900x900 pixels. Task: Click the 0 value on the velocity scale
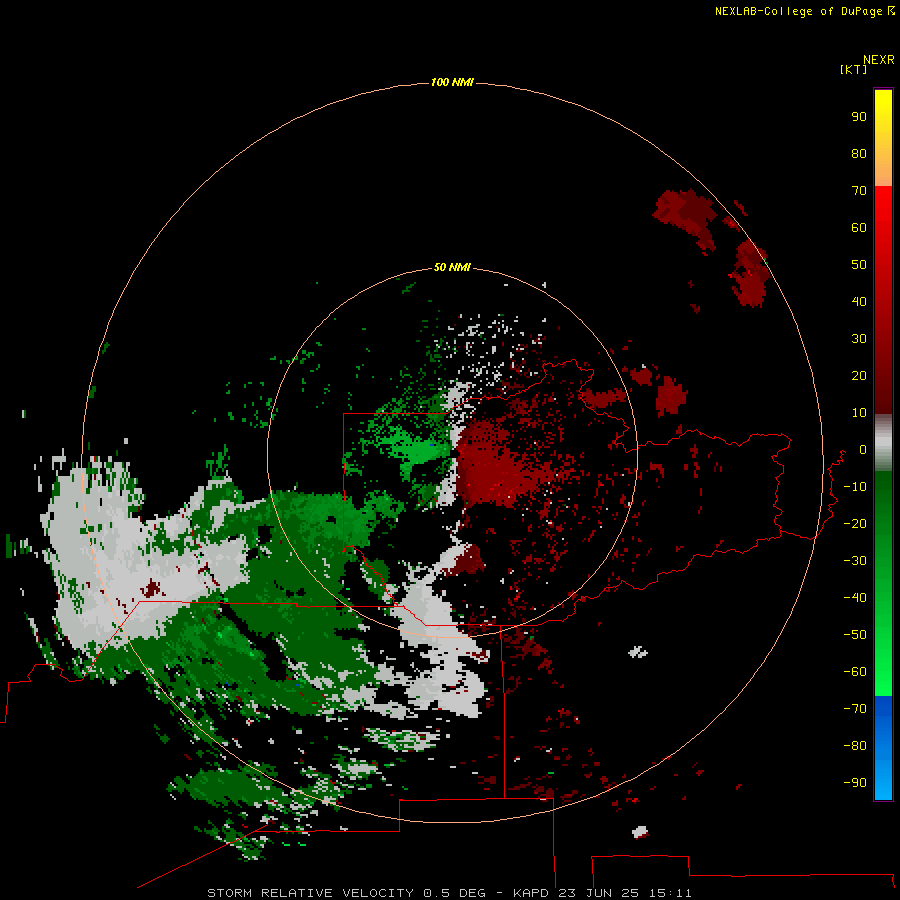pos(862,449)
